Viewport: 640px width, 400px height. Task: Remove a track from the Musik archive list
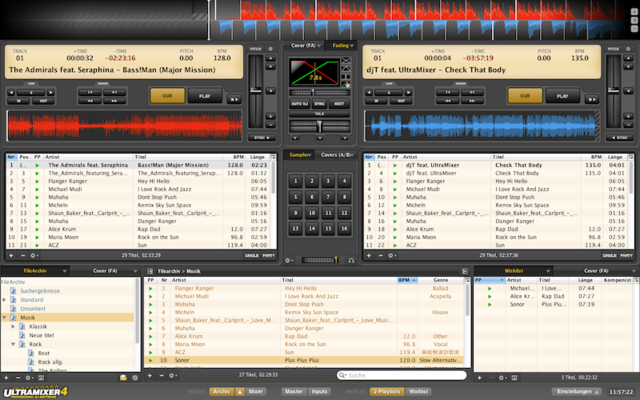tap(162, 376)
